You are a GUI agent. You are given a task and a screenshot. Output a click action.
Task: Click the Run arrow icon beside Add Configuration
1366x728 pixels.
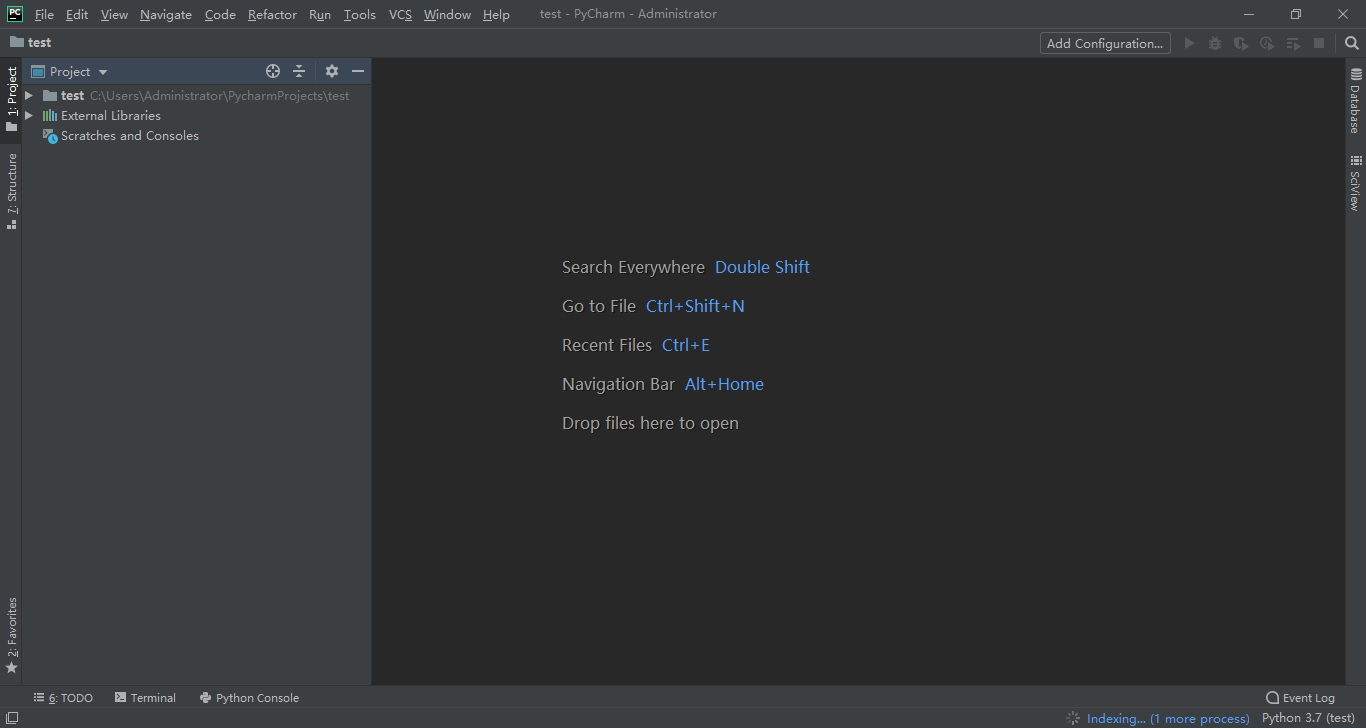(x=1189, y=43)
